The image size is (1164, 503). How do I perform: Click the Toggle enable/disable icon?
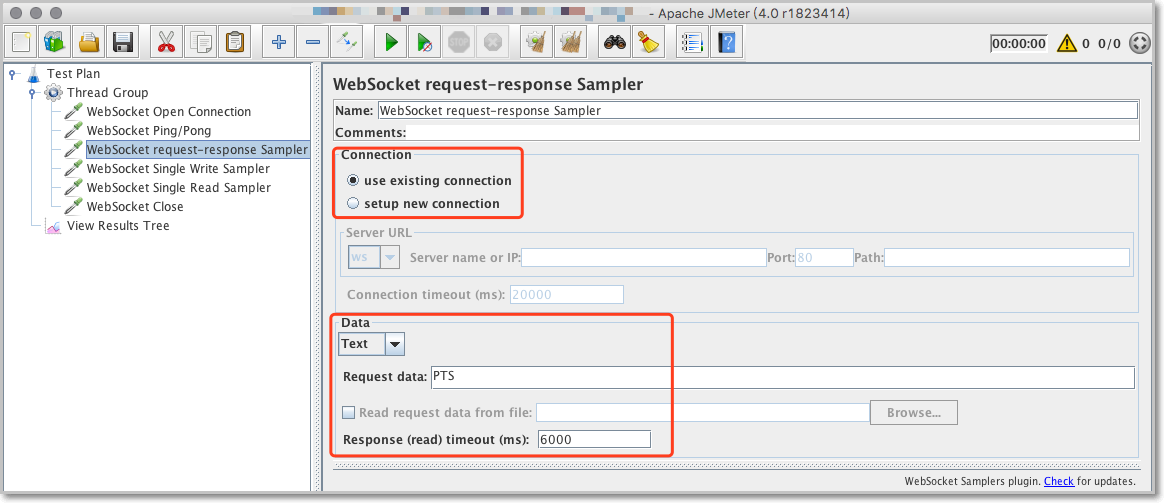click(346, 42)
